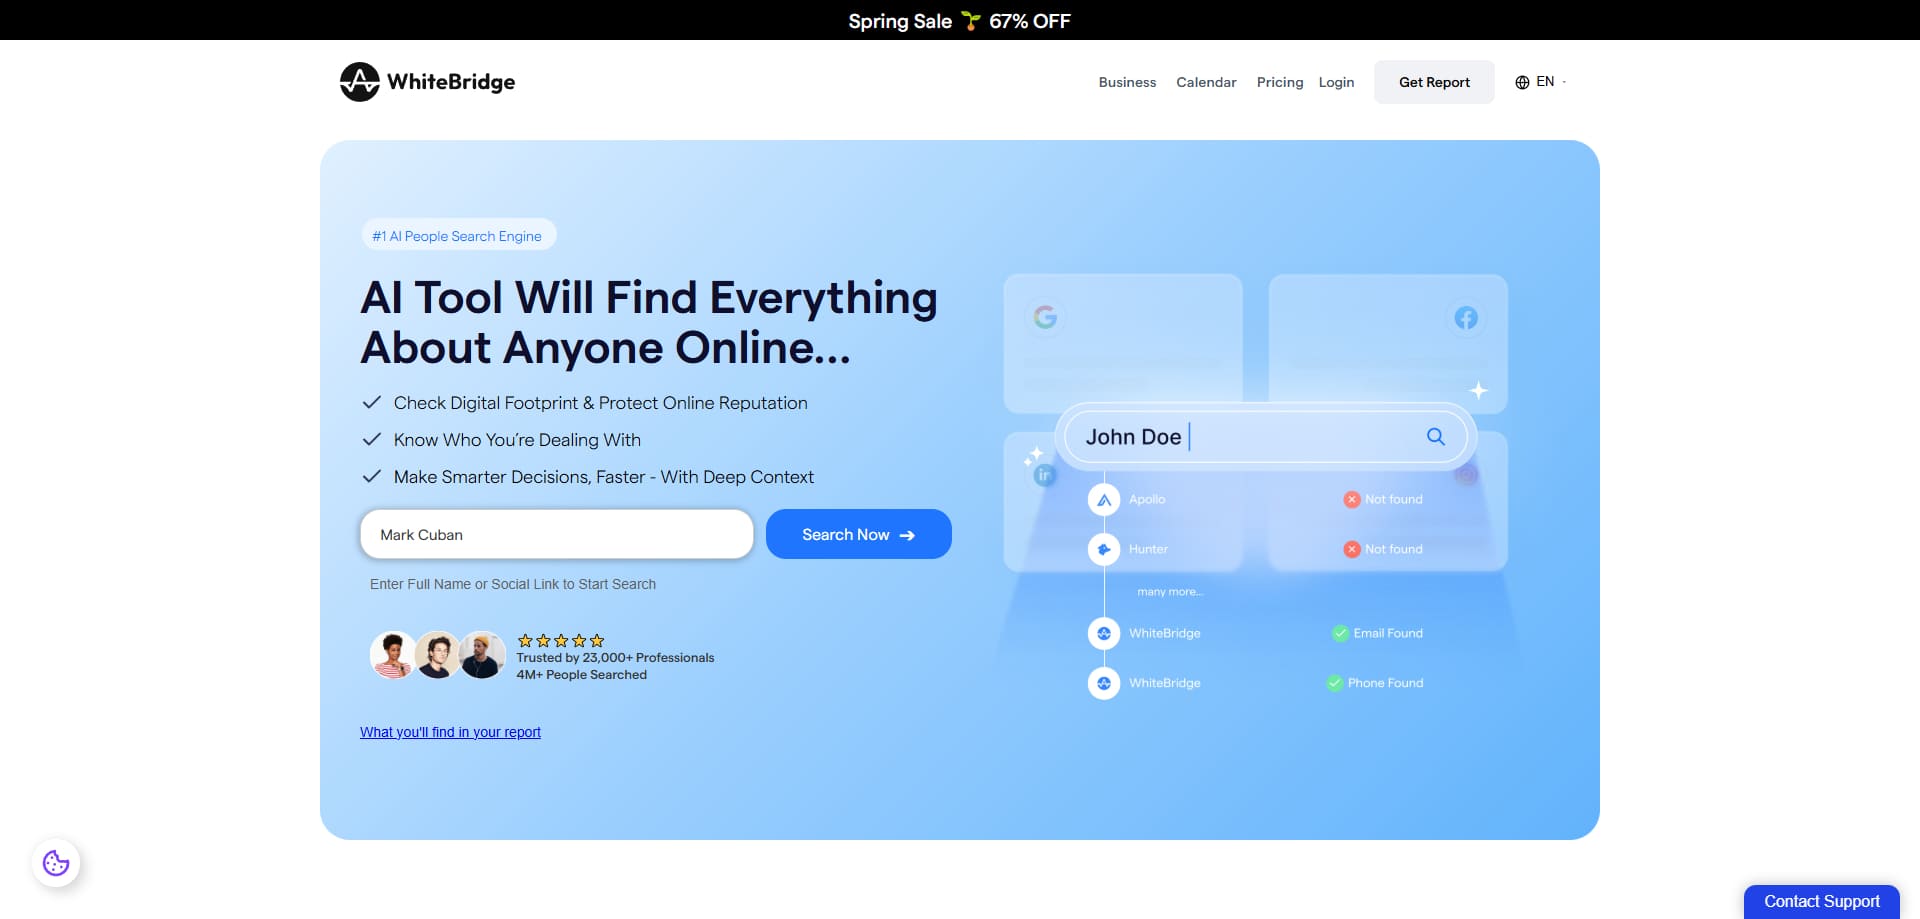This screenshot has height=919, width=1920.
Task: Click the globe language icon
Action: point(1522,82)
